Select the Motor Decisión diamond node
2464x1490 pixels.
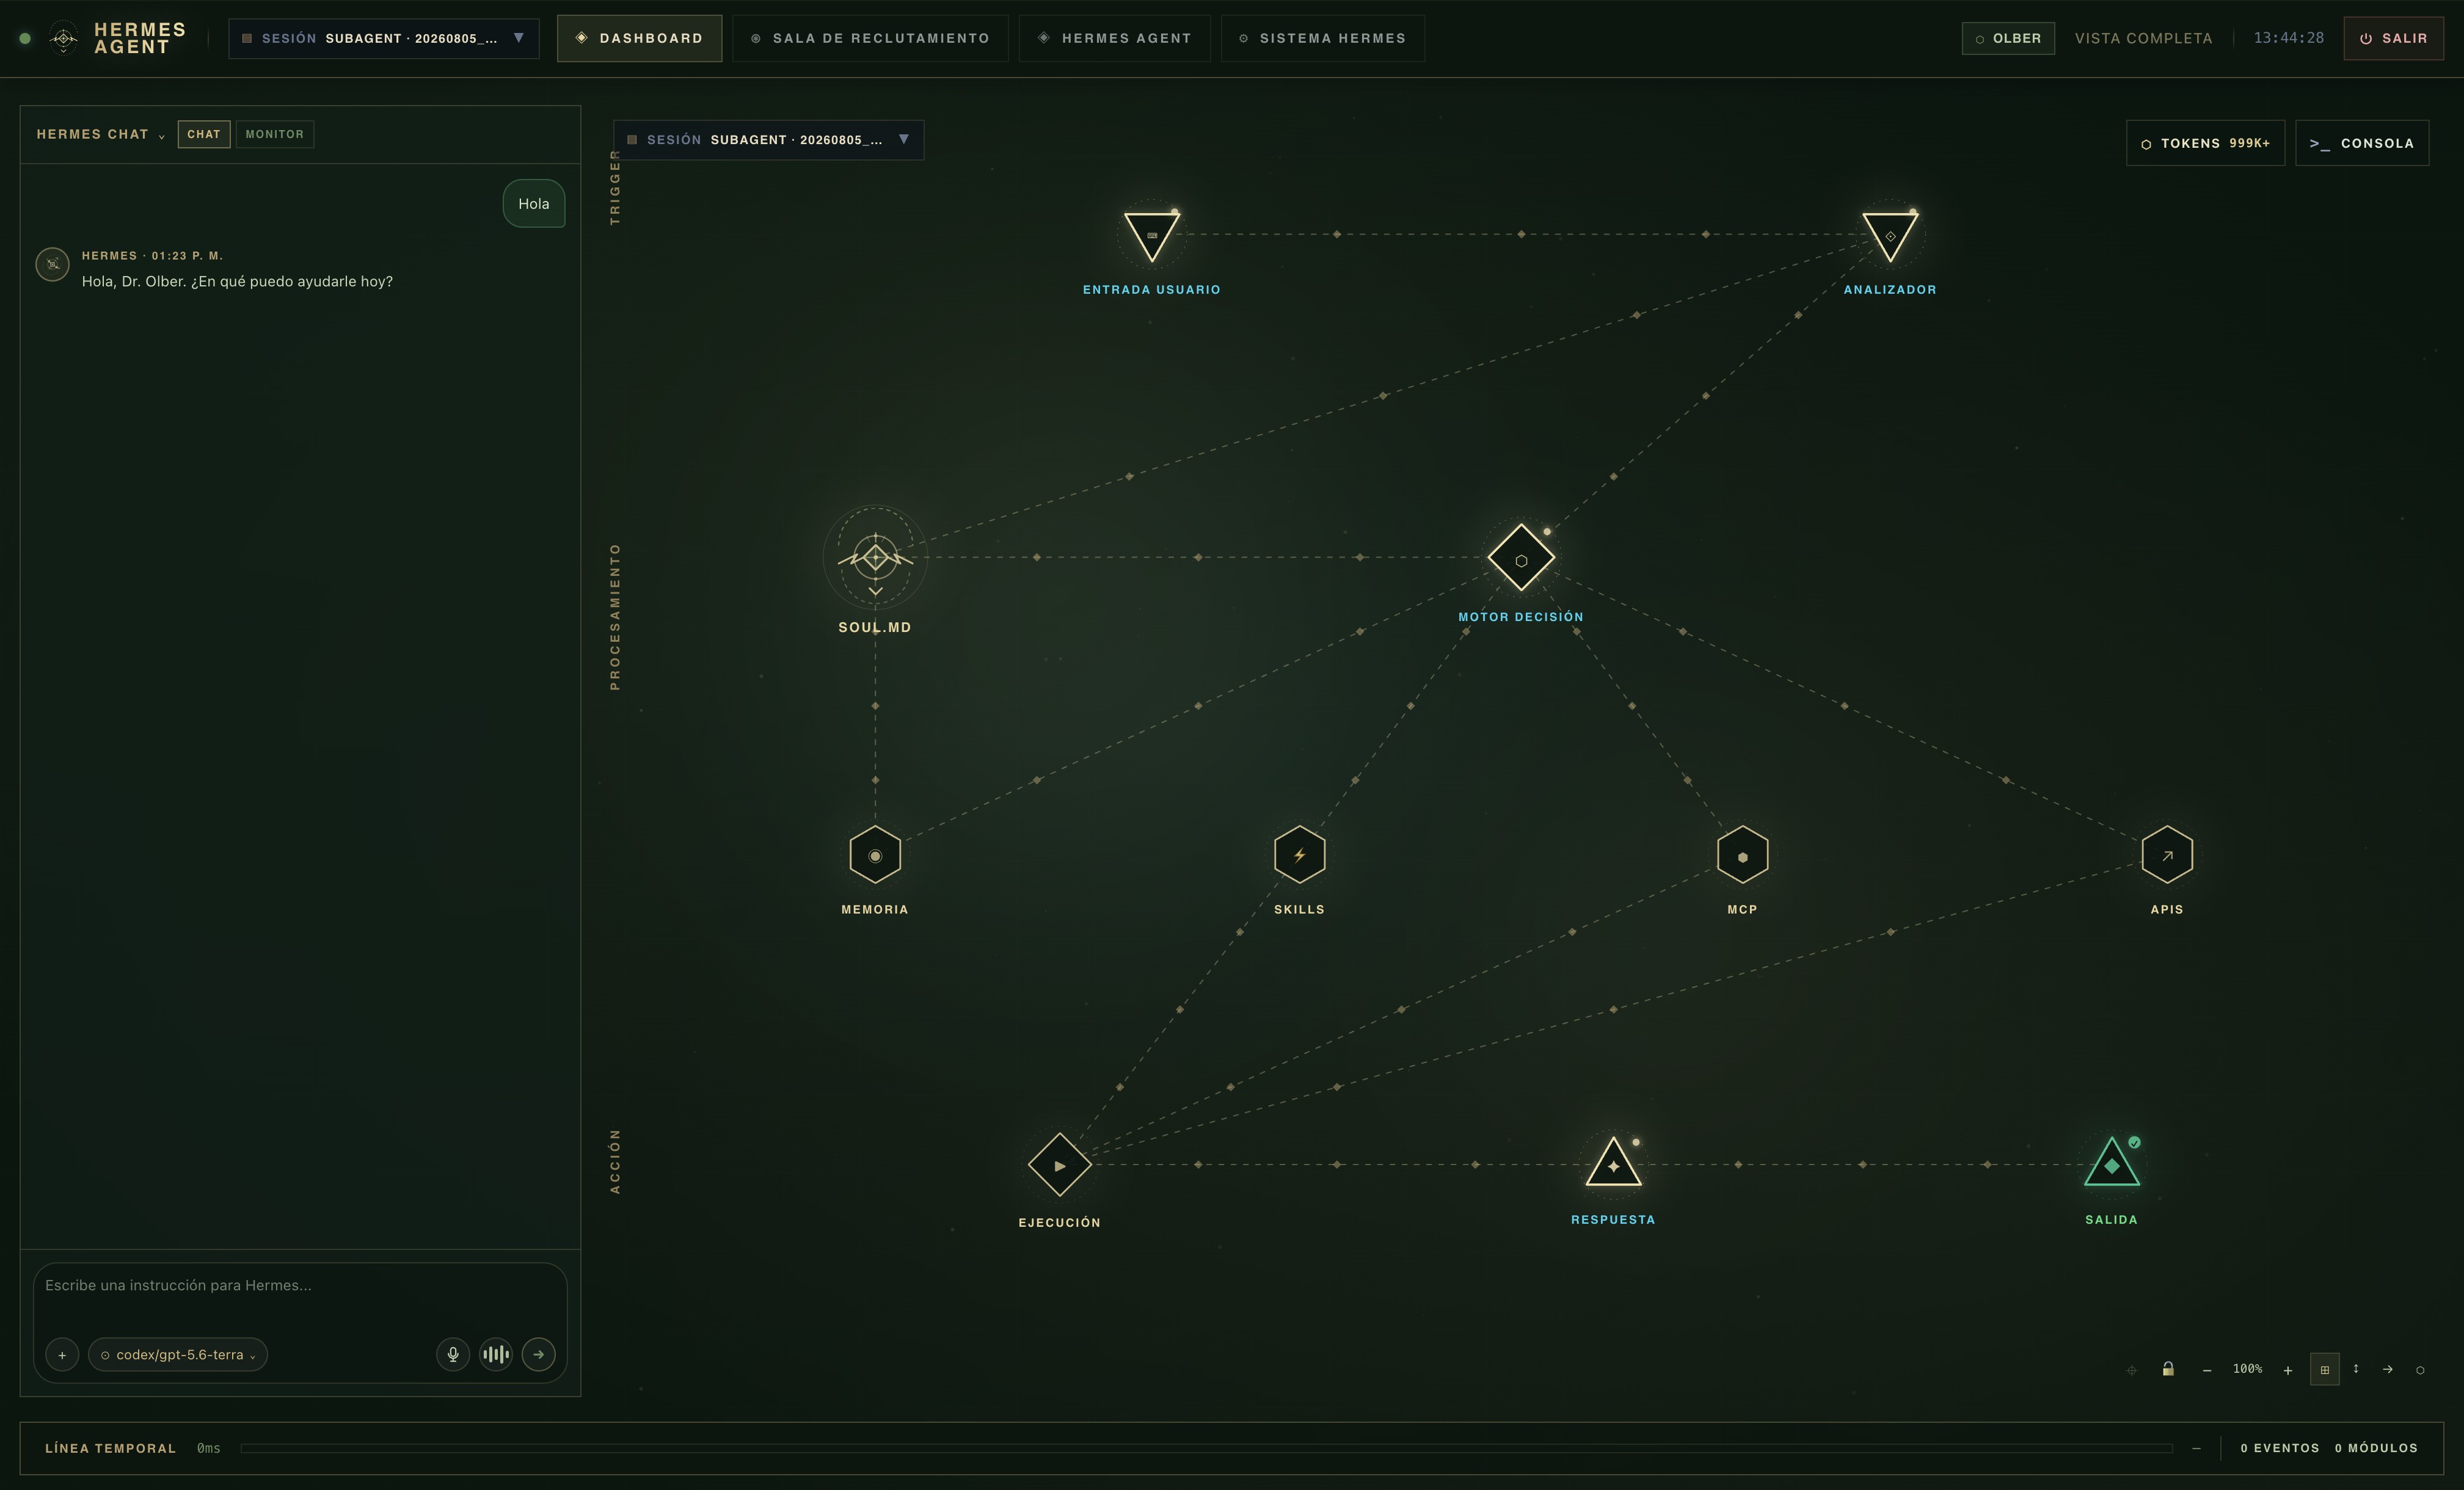1520,557
